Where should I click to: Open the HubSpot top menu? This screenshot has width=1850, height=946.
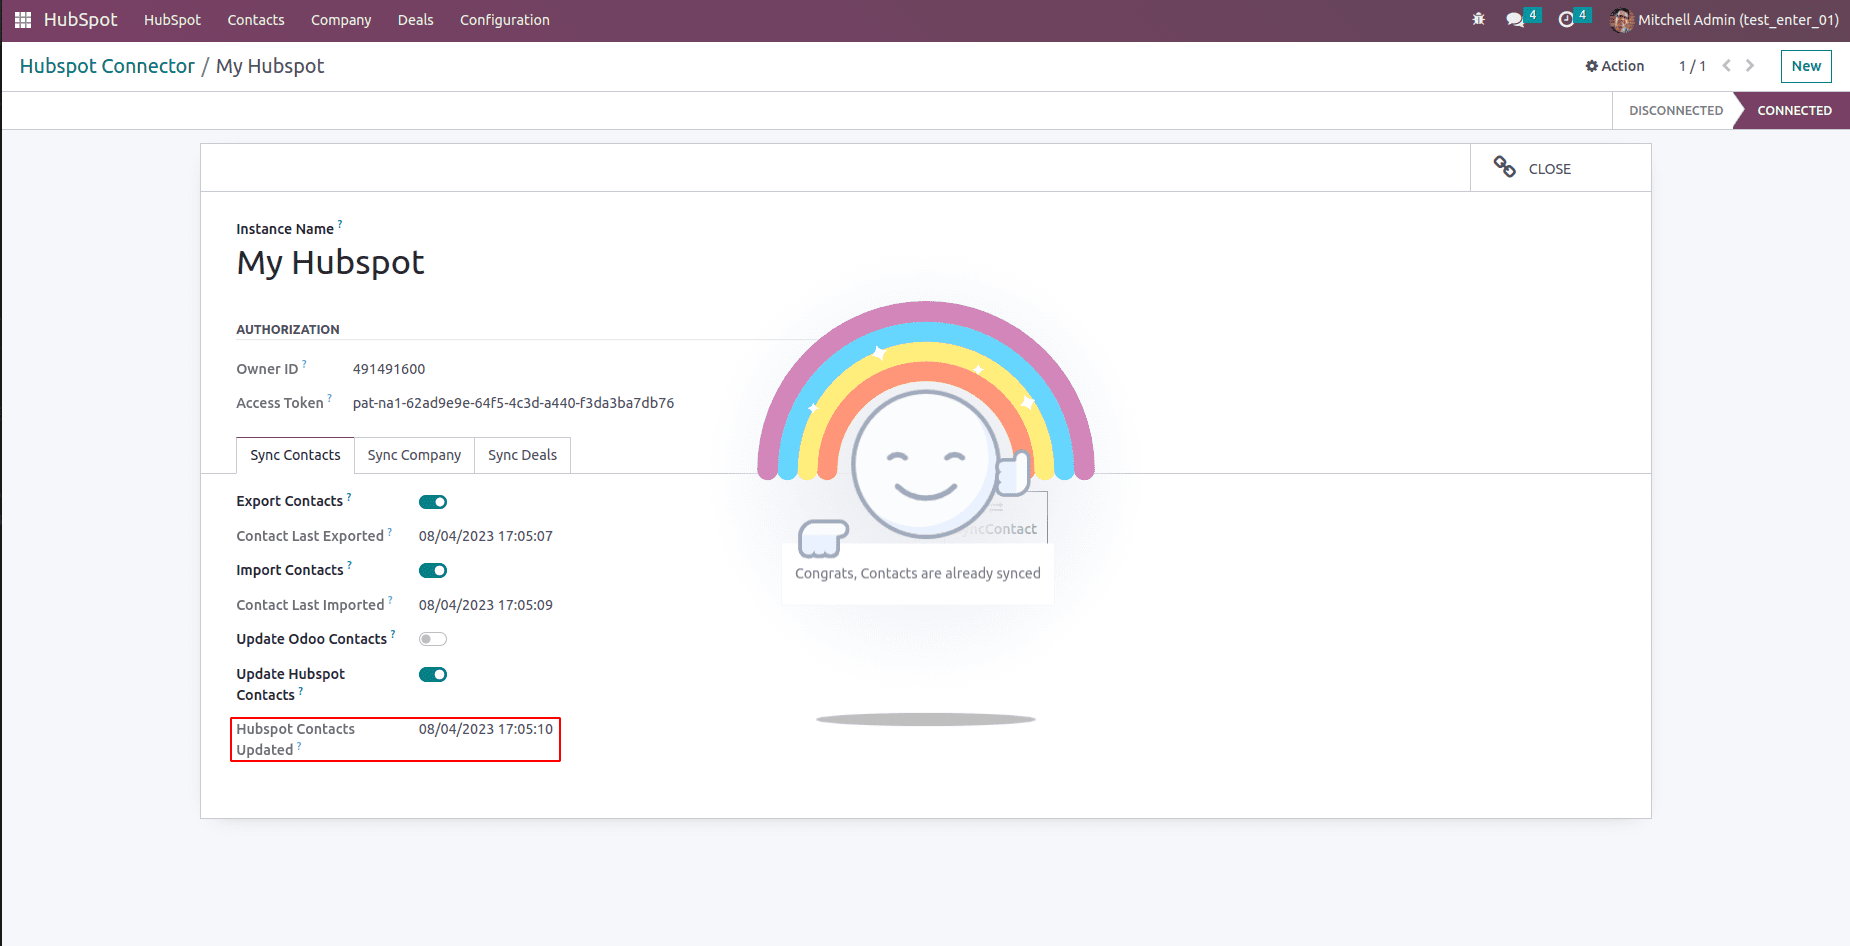point(172,20)
